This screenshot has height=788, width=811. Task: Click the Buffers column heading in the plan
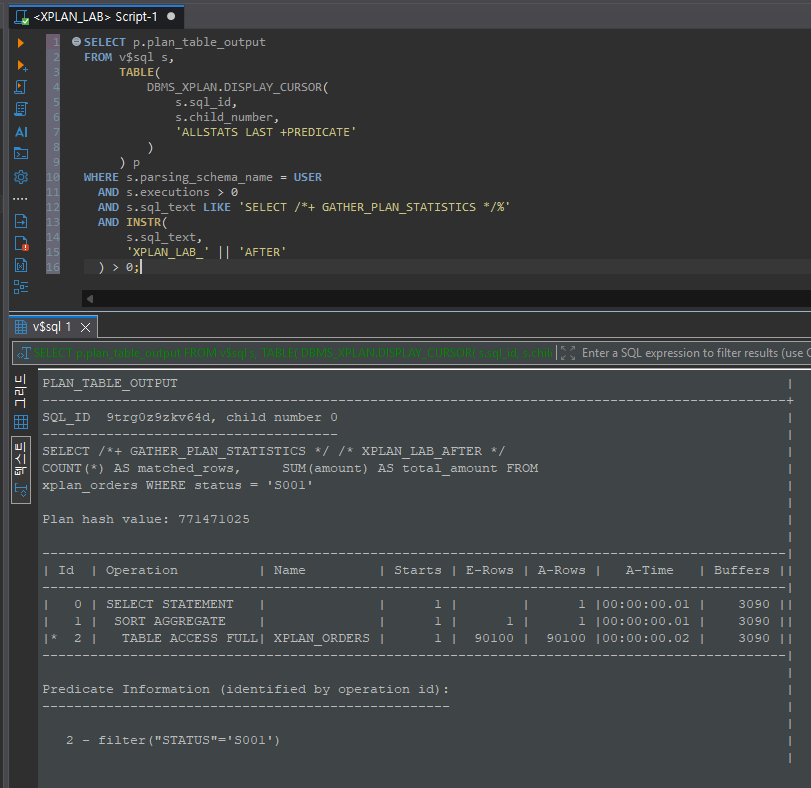742,570
